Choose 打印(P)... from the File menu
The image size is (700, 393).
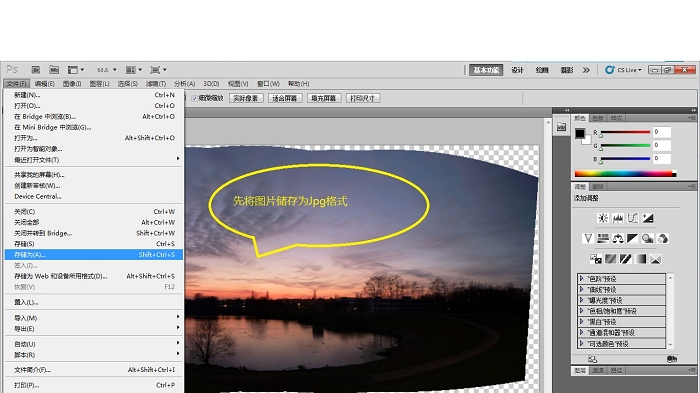click(94, 385)
